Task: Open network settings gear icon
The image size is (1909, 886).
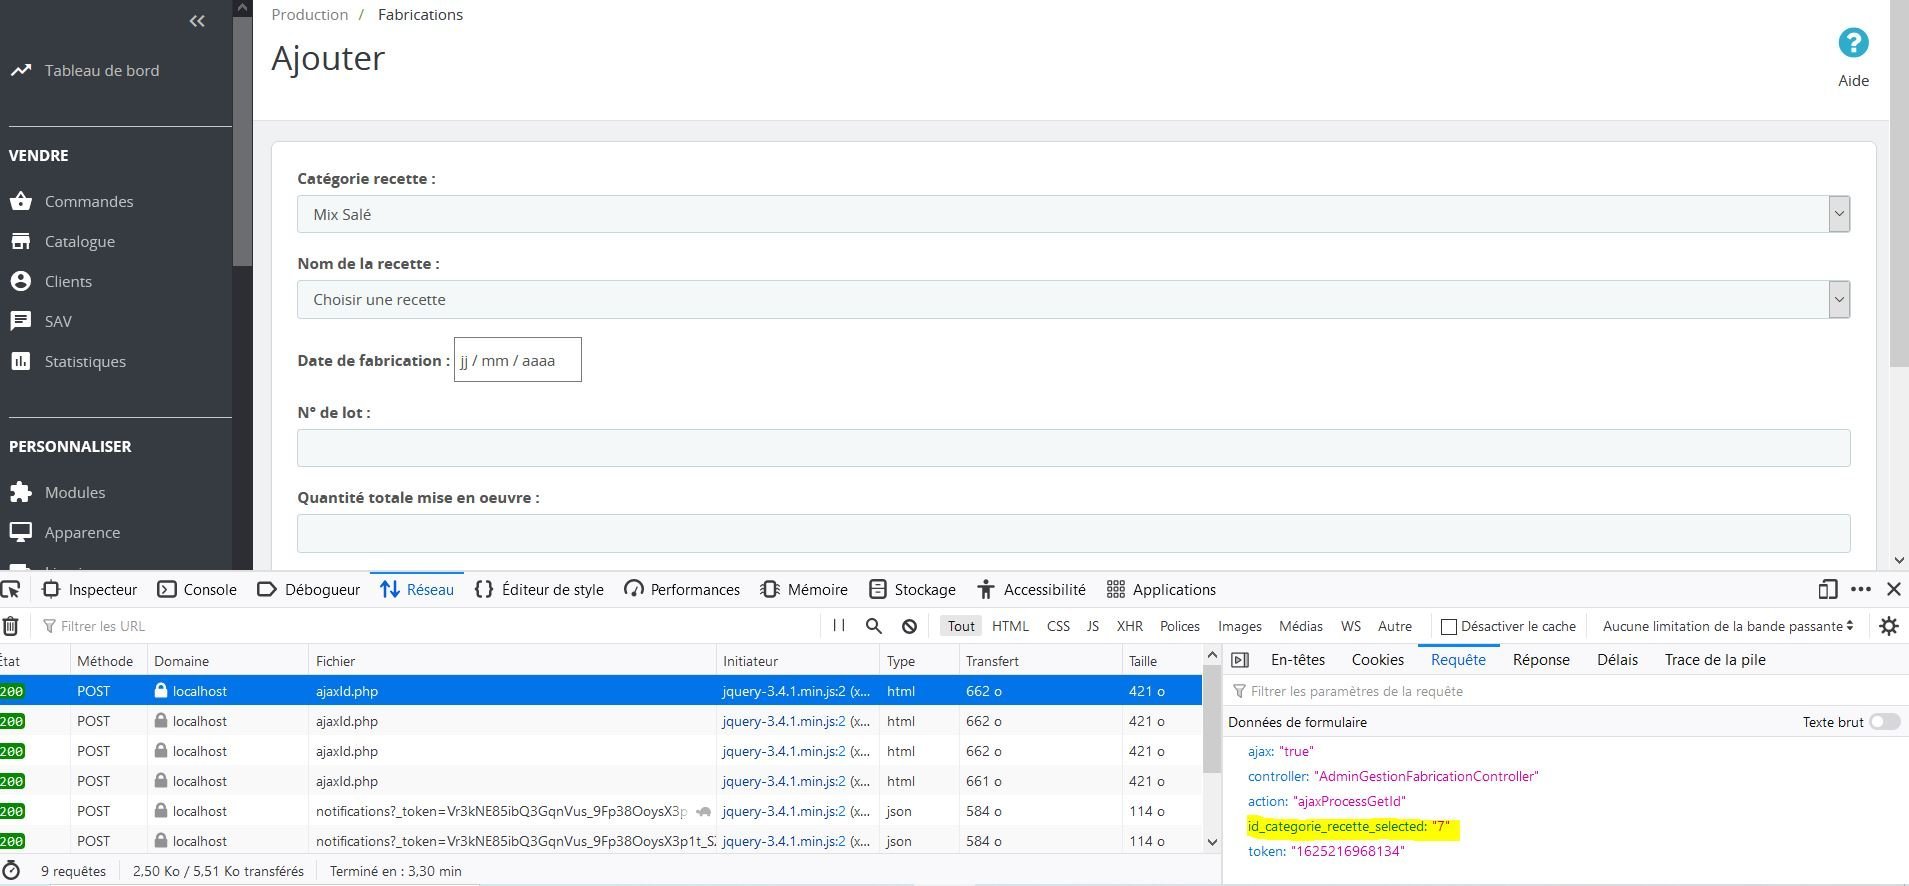Action: (x=1888, y=626)
